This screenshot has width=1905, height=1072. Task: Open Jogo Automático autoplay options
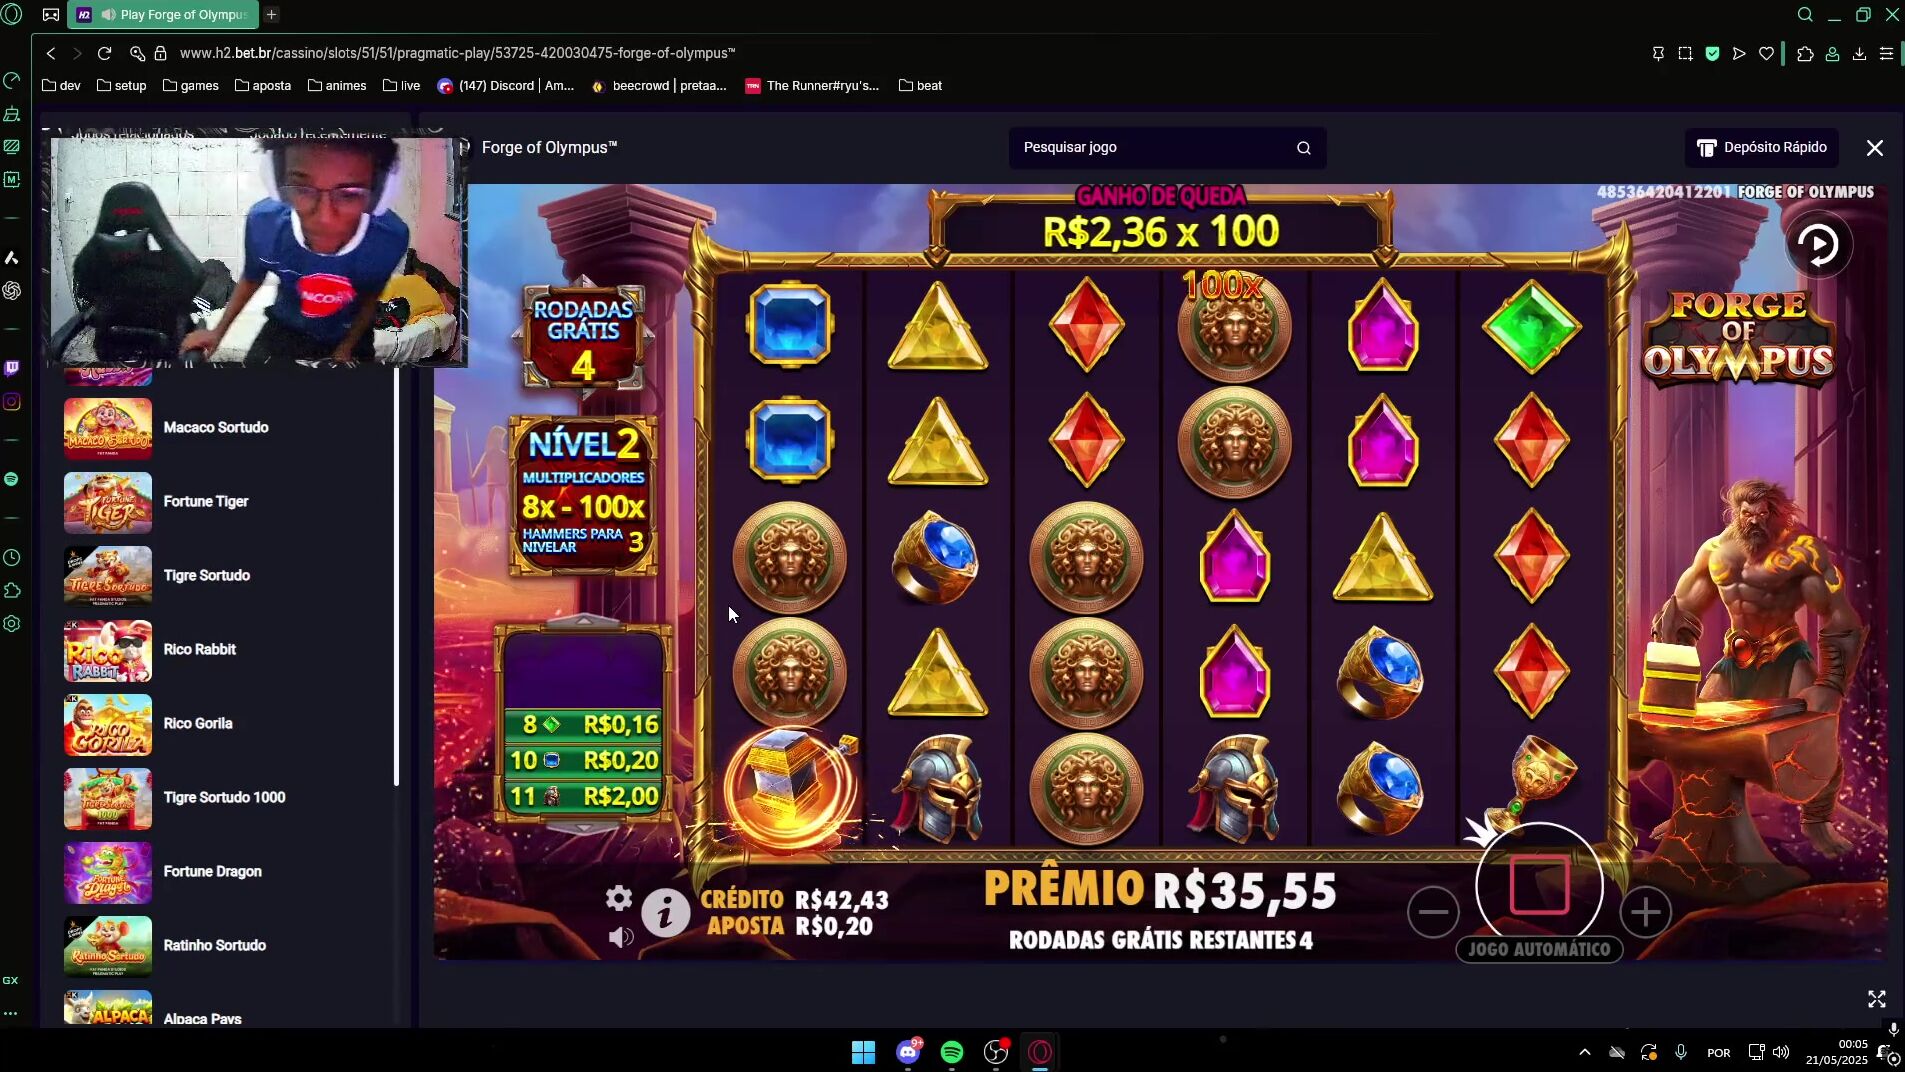coord(1539,949)
